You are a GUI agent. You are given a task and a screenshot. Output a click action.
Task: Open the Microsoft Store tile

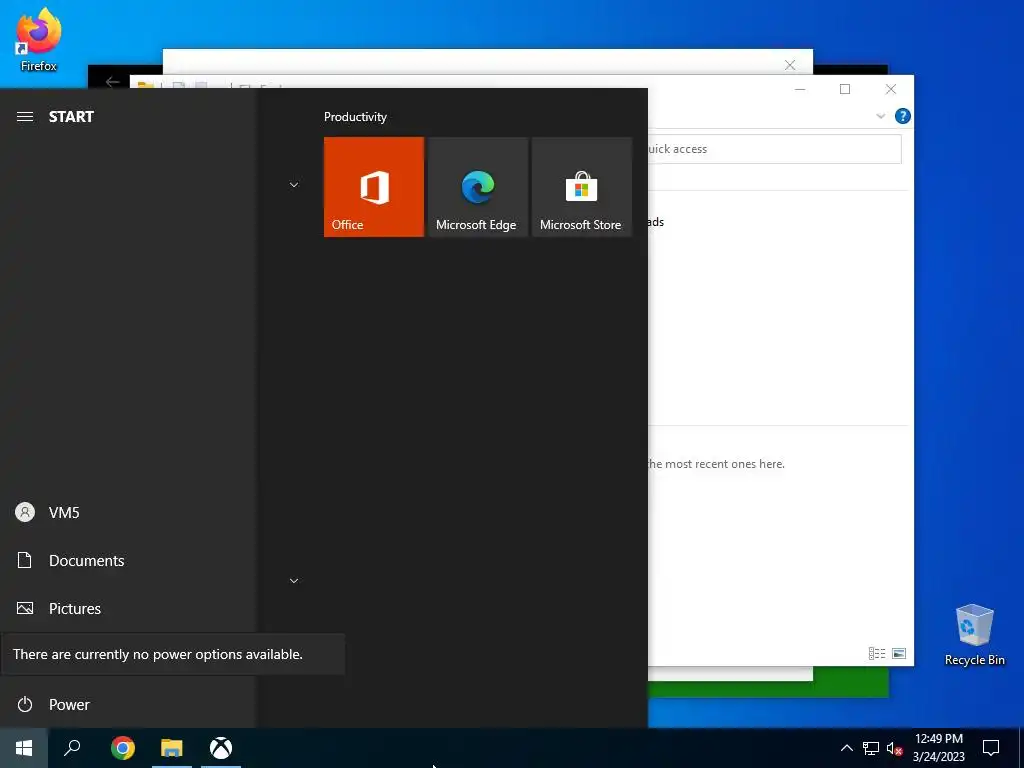click(582, 187)
